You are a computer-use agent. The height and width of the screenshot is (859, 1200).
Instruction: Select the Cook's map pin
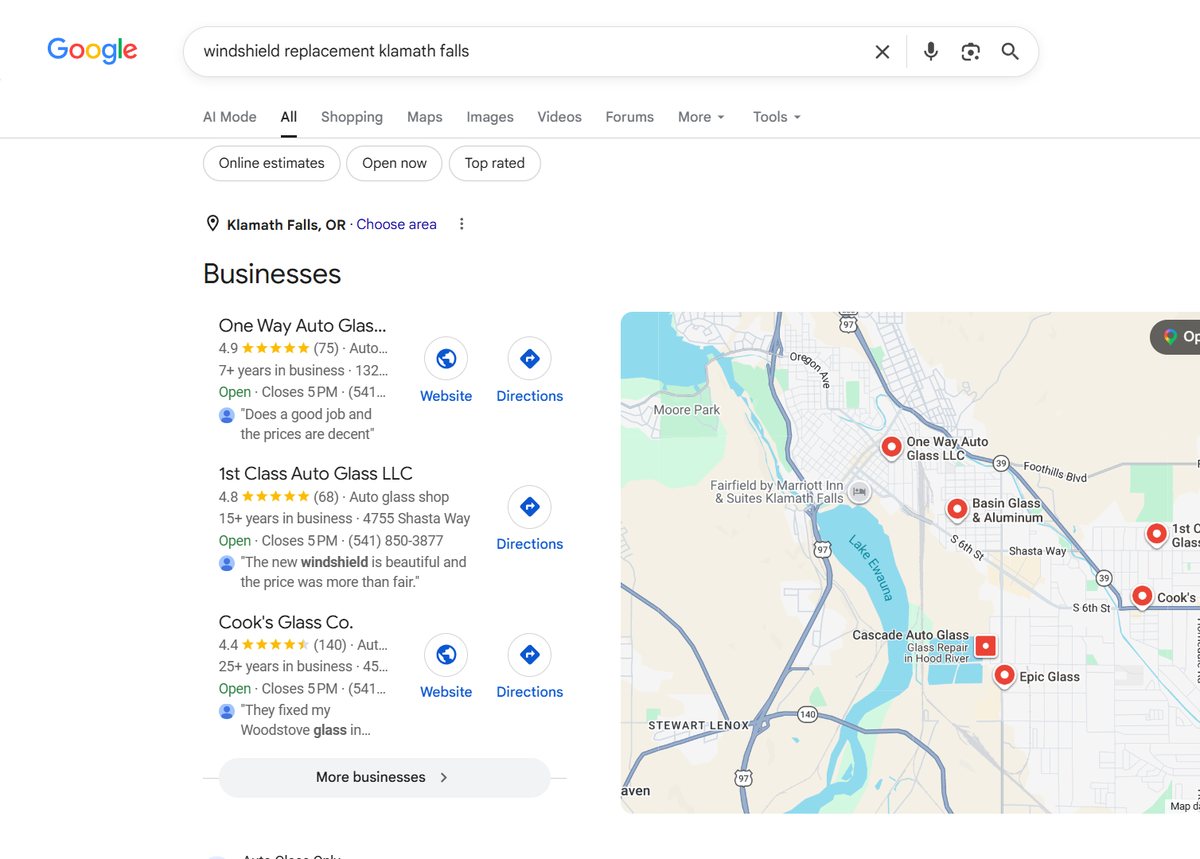pos(1142,597)
